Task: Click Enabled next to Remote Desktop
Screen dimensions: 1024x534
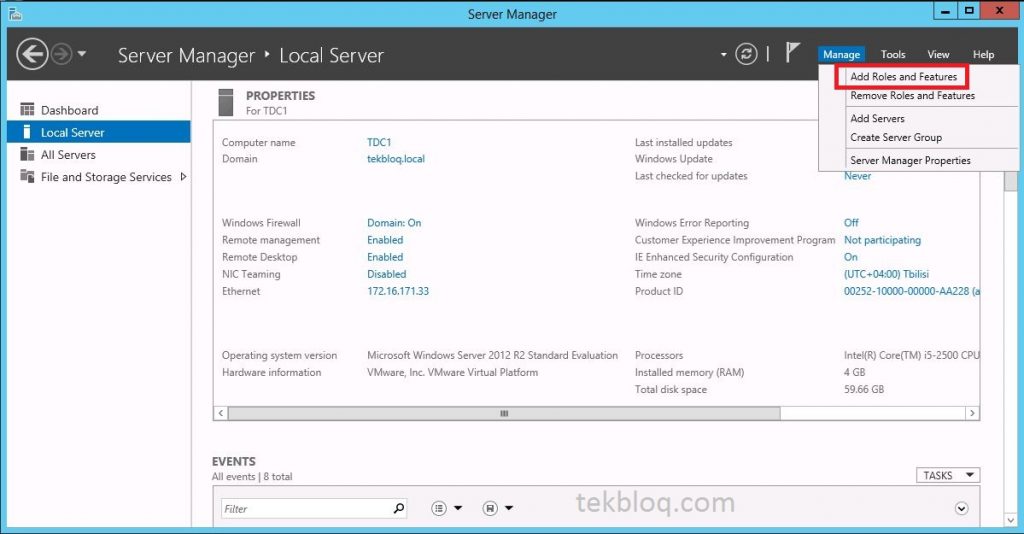Action: click(385, 257)
